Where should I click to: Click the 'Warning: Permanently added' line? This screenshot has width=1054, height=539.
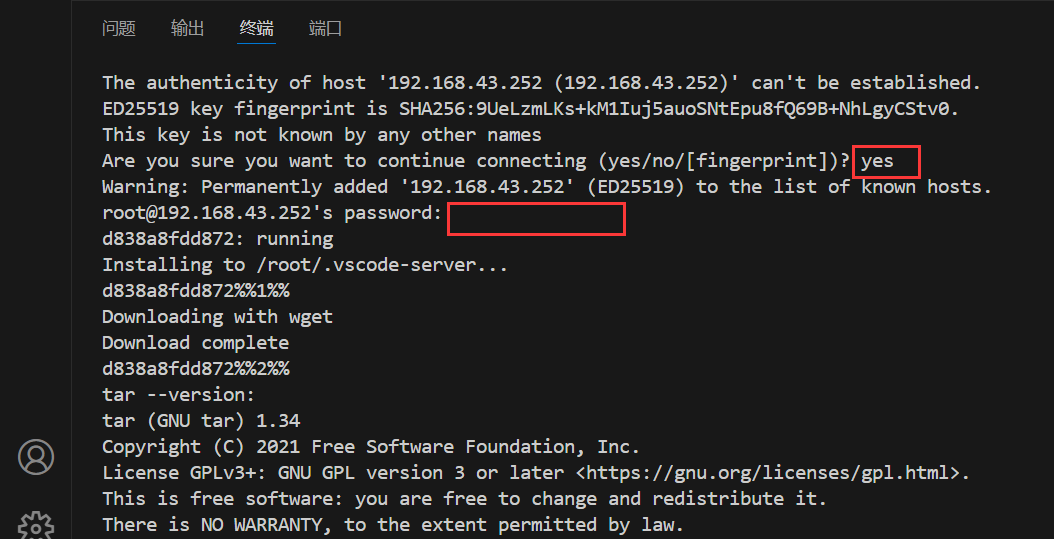coord(547,187)
